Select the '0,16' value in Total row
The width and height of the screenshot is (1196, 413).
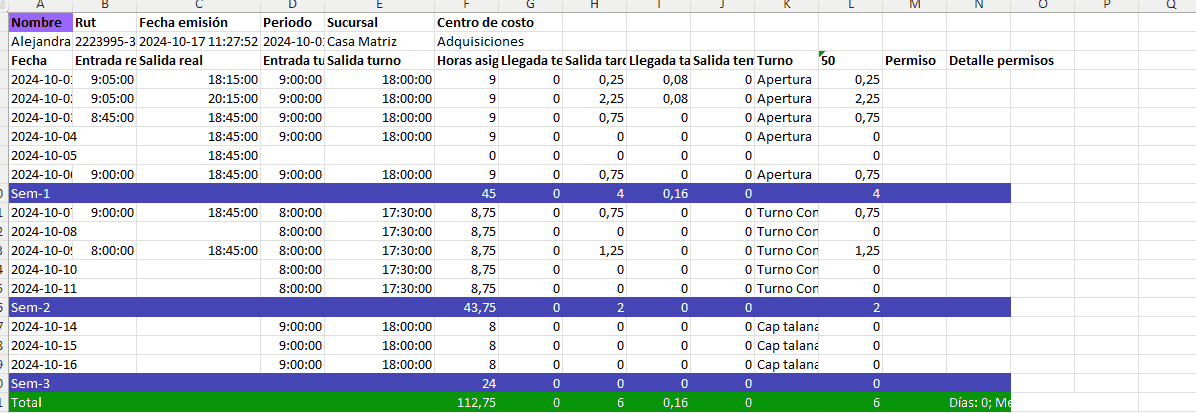[659, 402]
